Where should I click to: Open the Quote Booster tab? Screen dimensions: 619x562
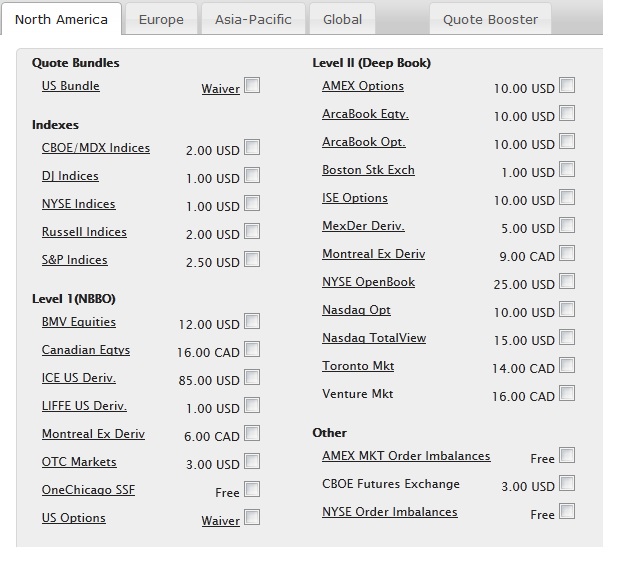490,19
